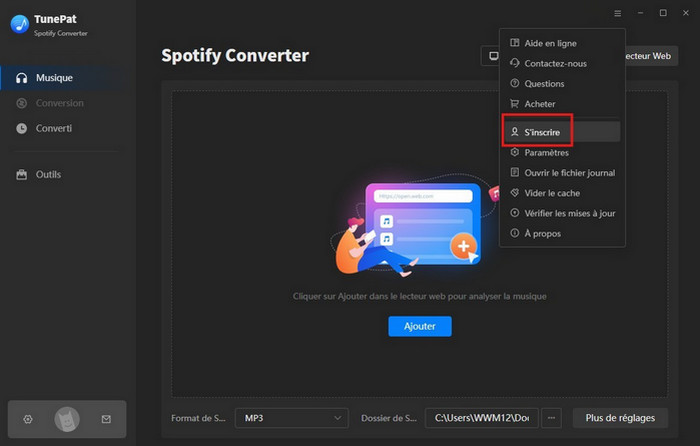
Task: Open the mail envelope icon in sidebar
Action: point(106,419)
